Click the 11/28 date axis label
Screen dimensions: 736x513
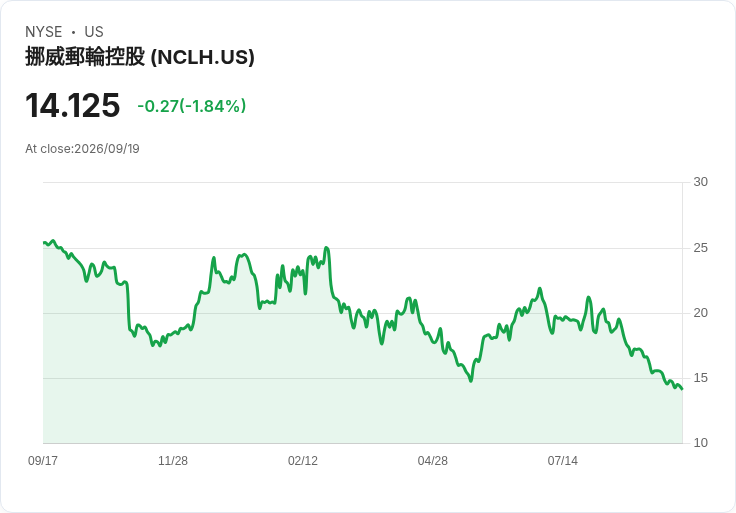(173, 460)
